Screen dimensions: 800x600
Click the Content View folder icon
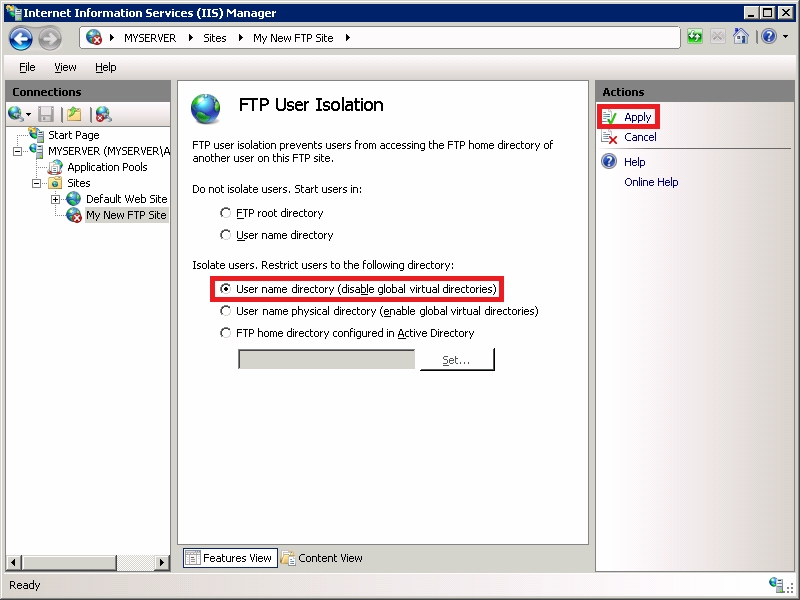(288, 558)
